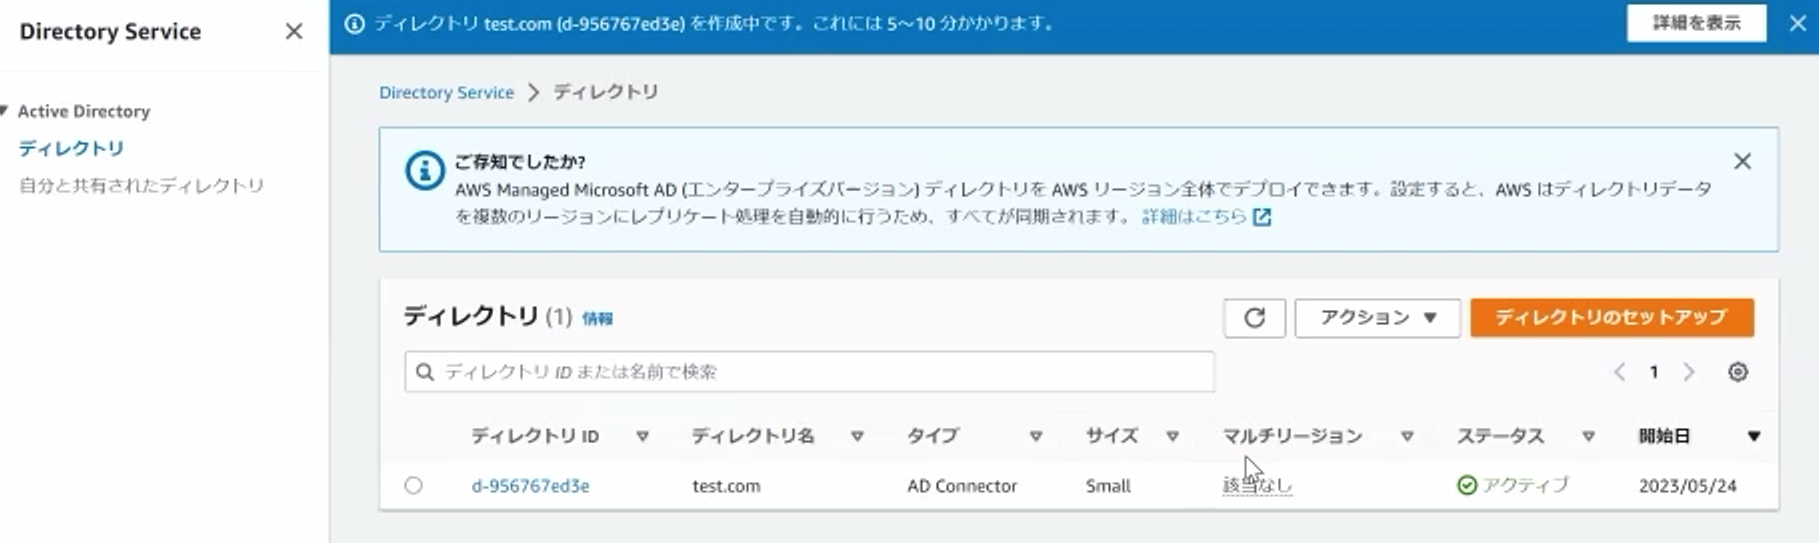Click the 該当なし multi-region value

pyautogui.click(x=1257, y=486)
